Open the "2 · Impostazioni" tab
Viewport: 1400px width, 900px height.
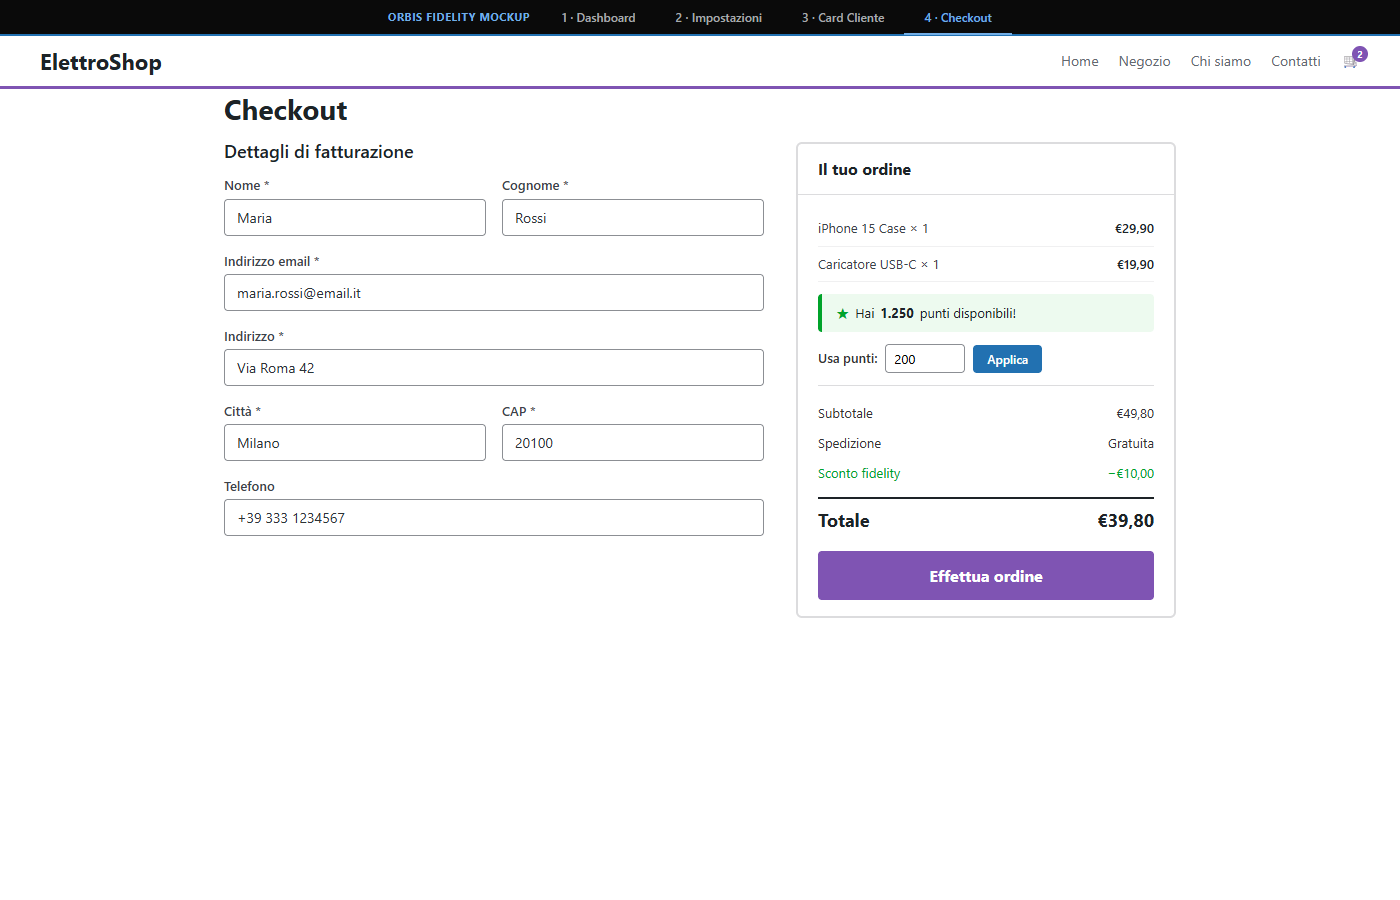(x=718, y=17)
